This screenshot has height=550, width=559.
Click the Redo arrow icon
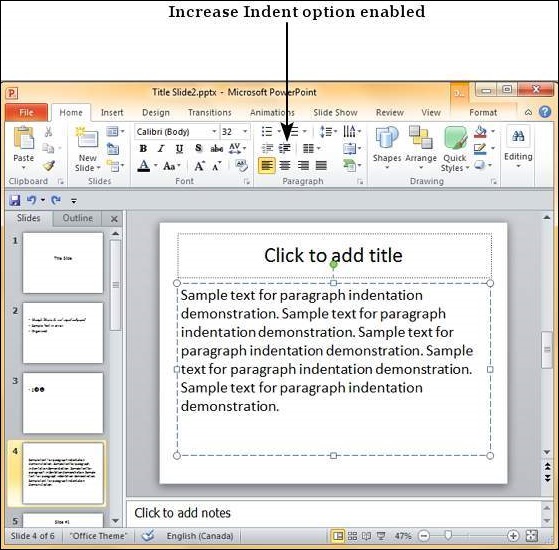coord(56,200)
